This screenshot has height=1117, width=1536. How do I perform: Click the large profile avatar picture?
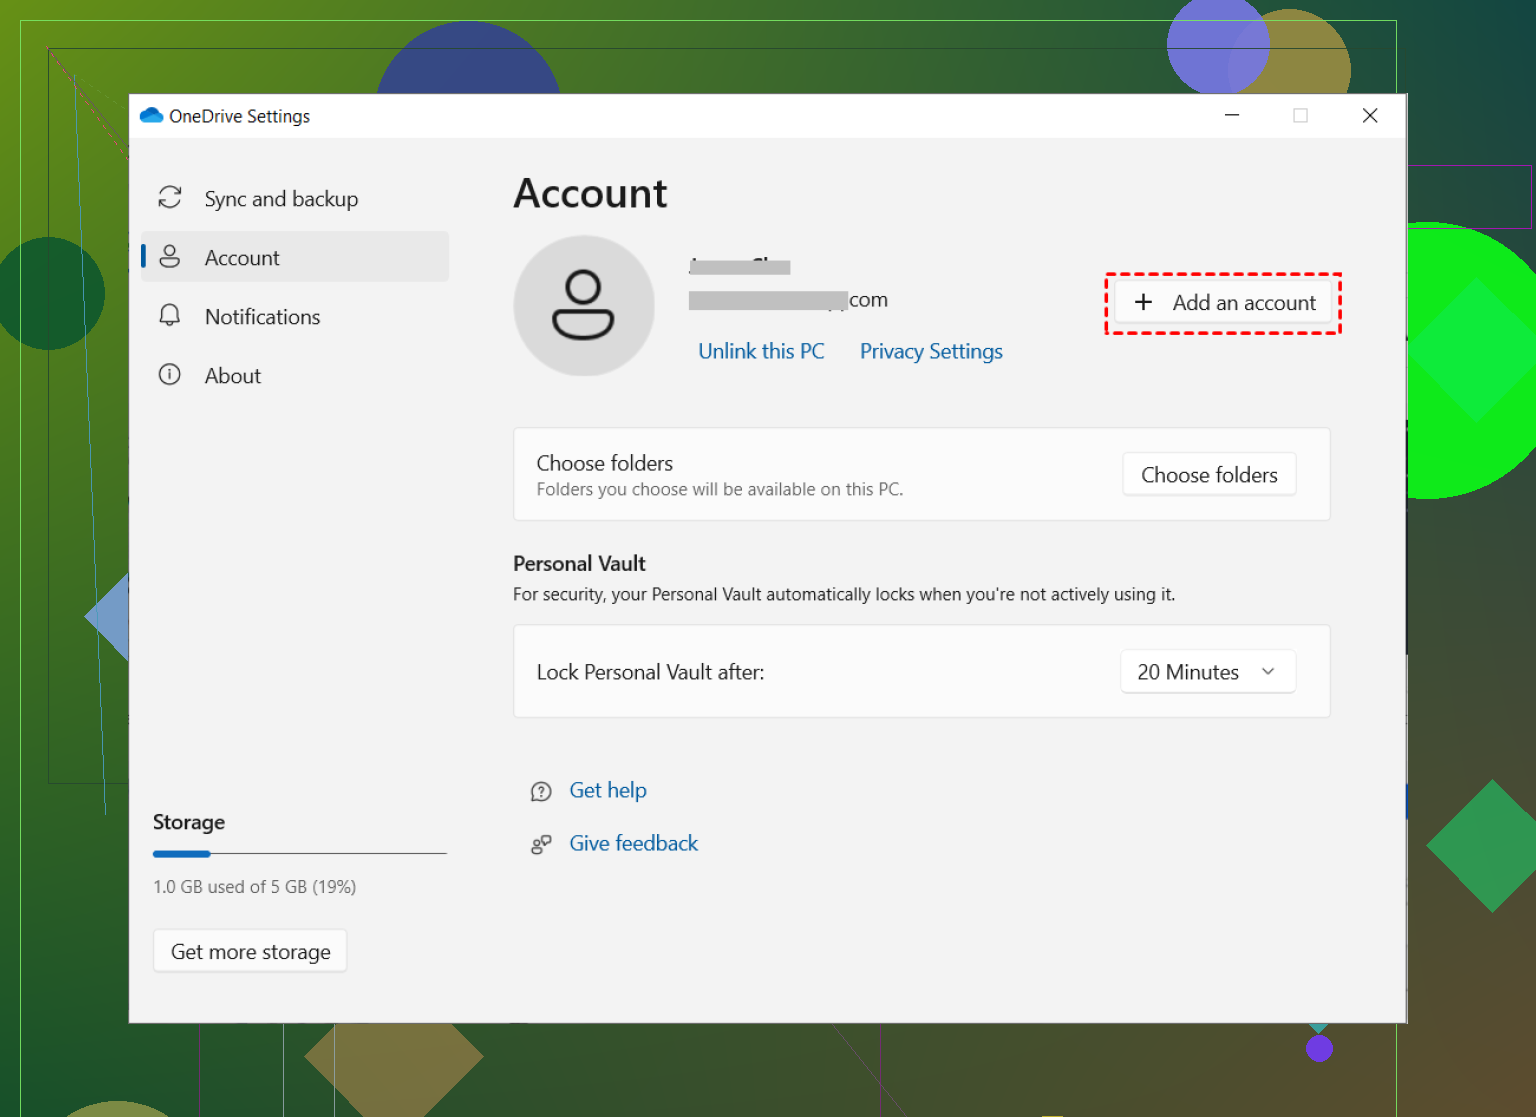click(x=584, y=306)
